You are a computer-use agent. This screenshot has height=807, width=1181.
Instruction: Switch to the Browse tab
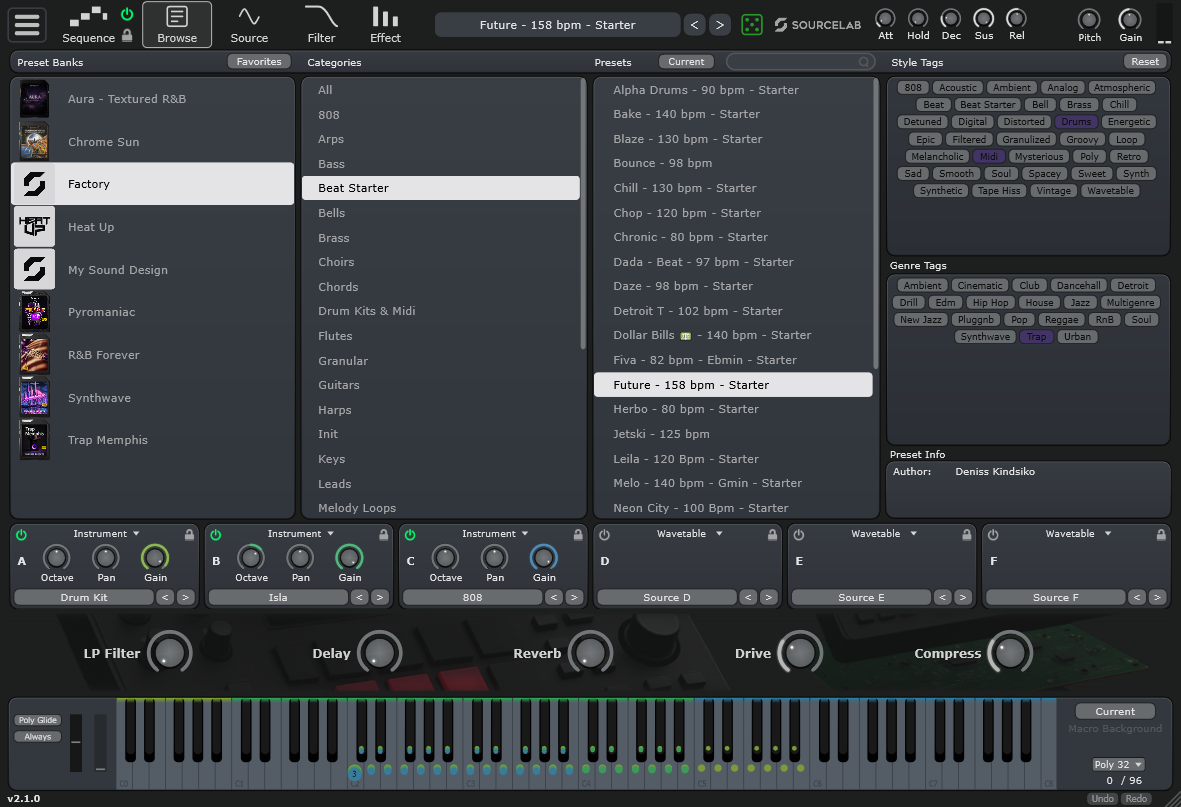tap(176, 24)
